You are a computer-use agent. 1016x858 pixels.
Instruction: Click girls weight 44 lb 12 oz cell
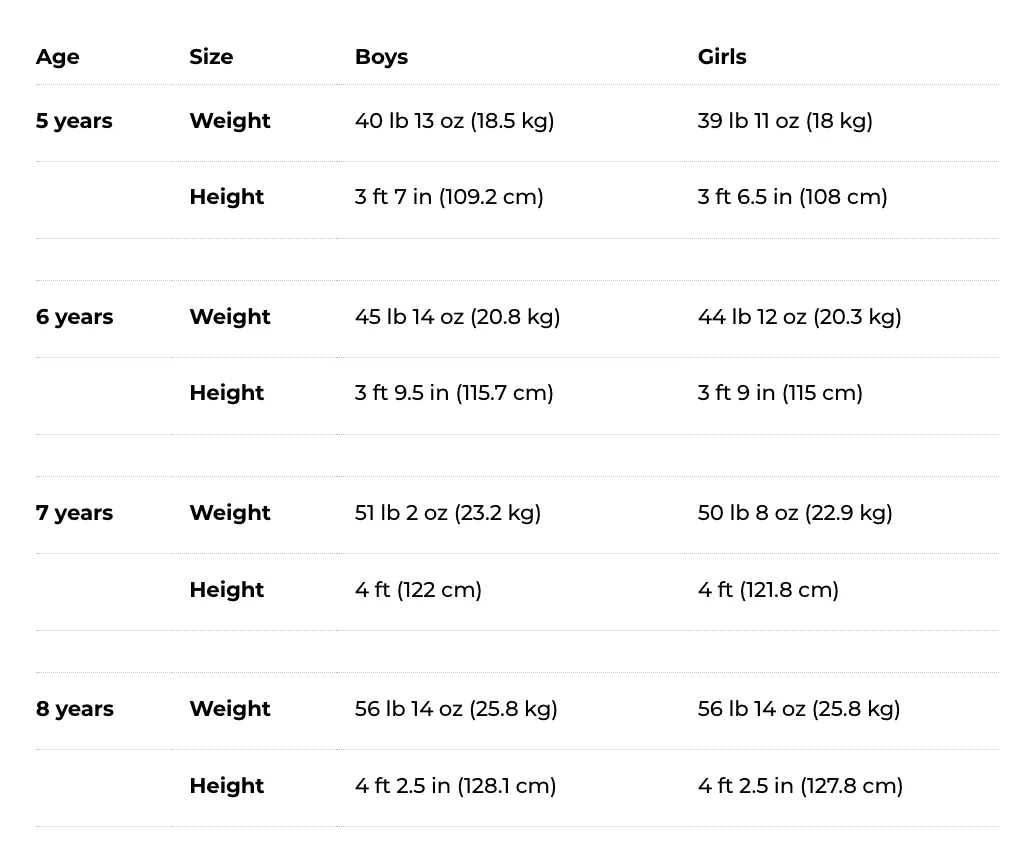tap(800, 317)
